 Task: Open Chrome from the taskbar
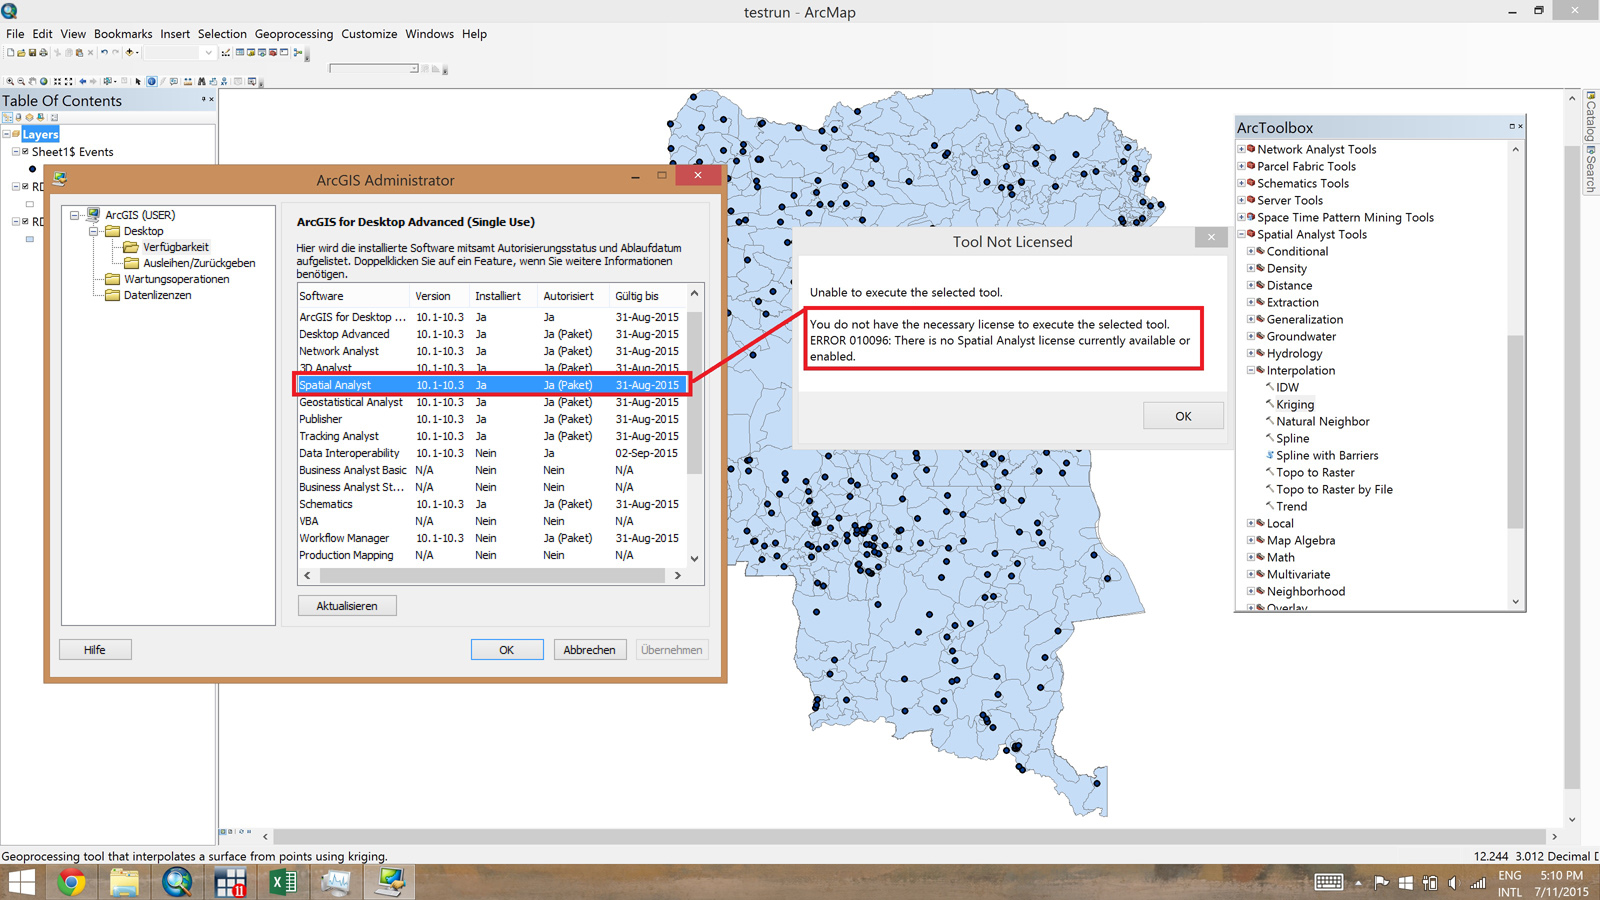tap(71, 882)
